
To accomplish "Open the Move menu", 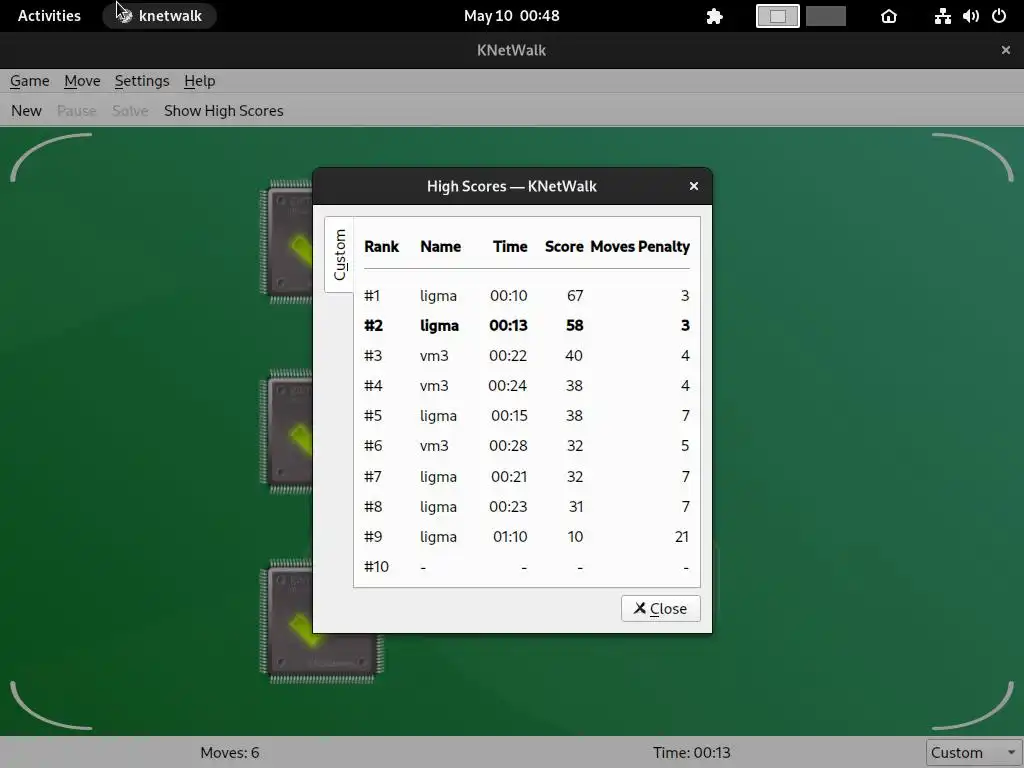I will (82, 81).
